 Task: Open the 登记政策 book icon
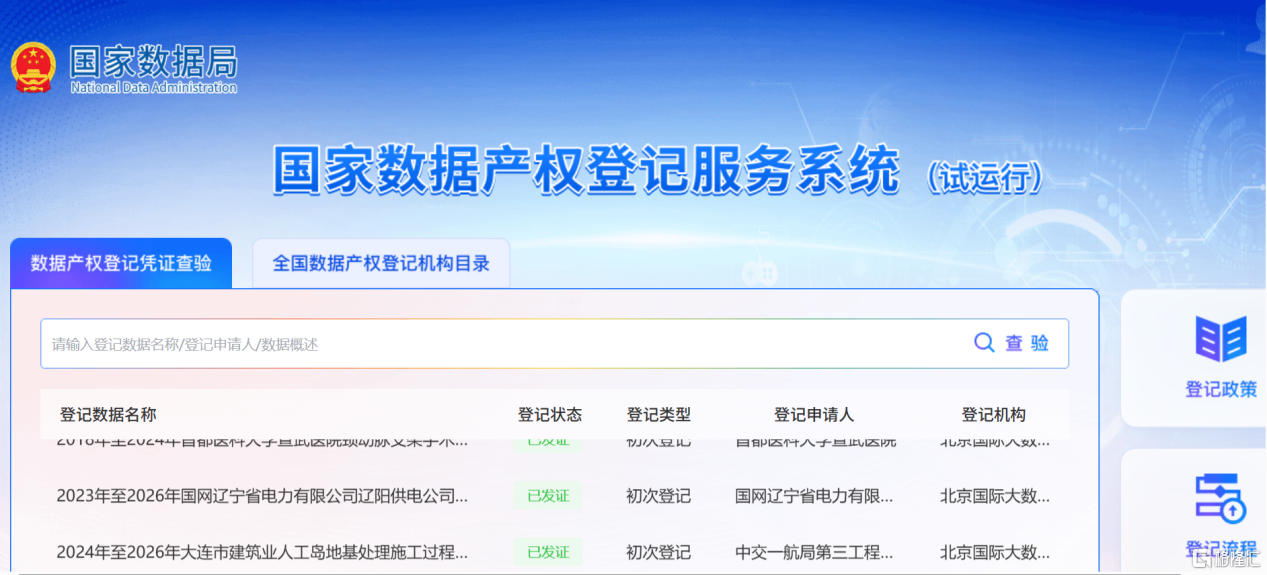(x=1221, y=339)
